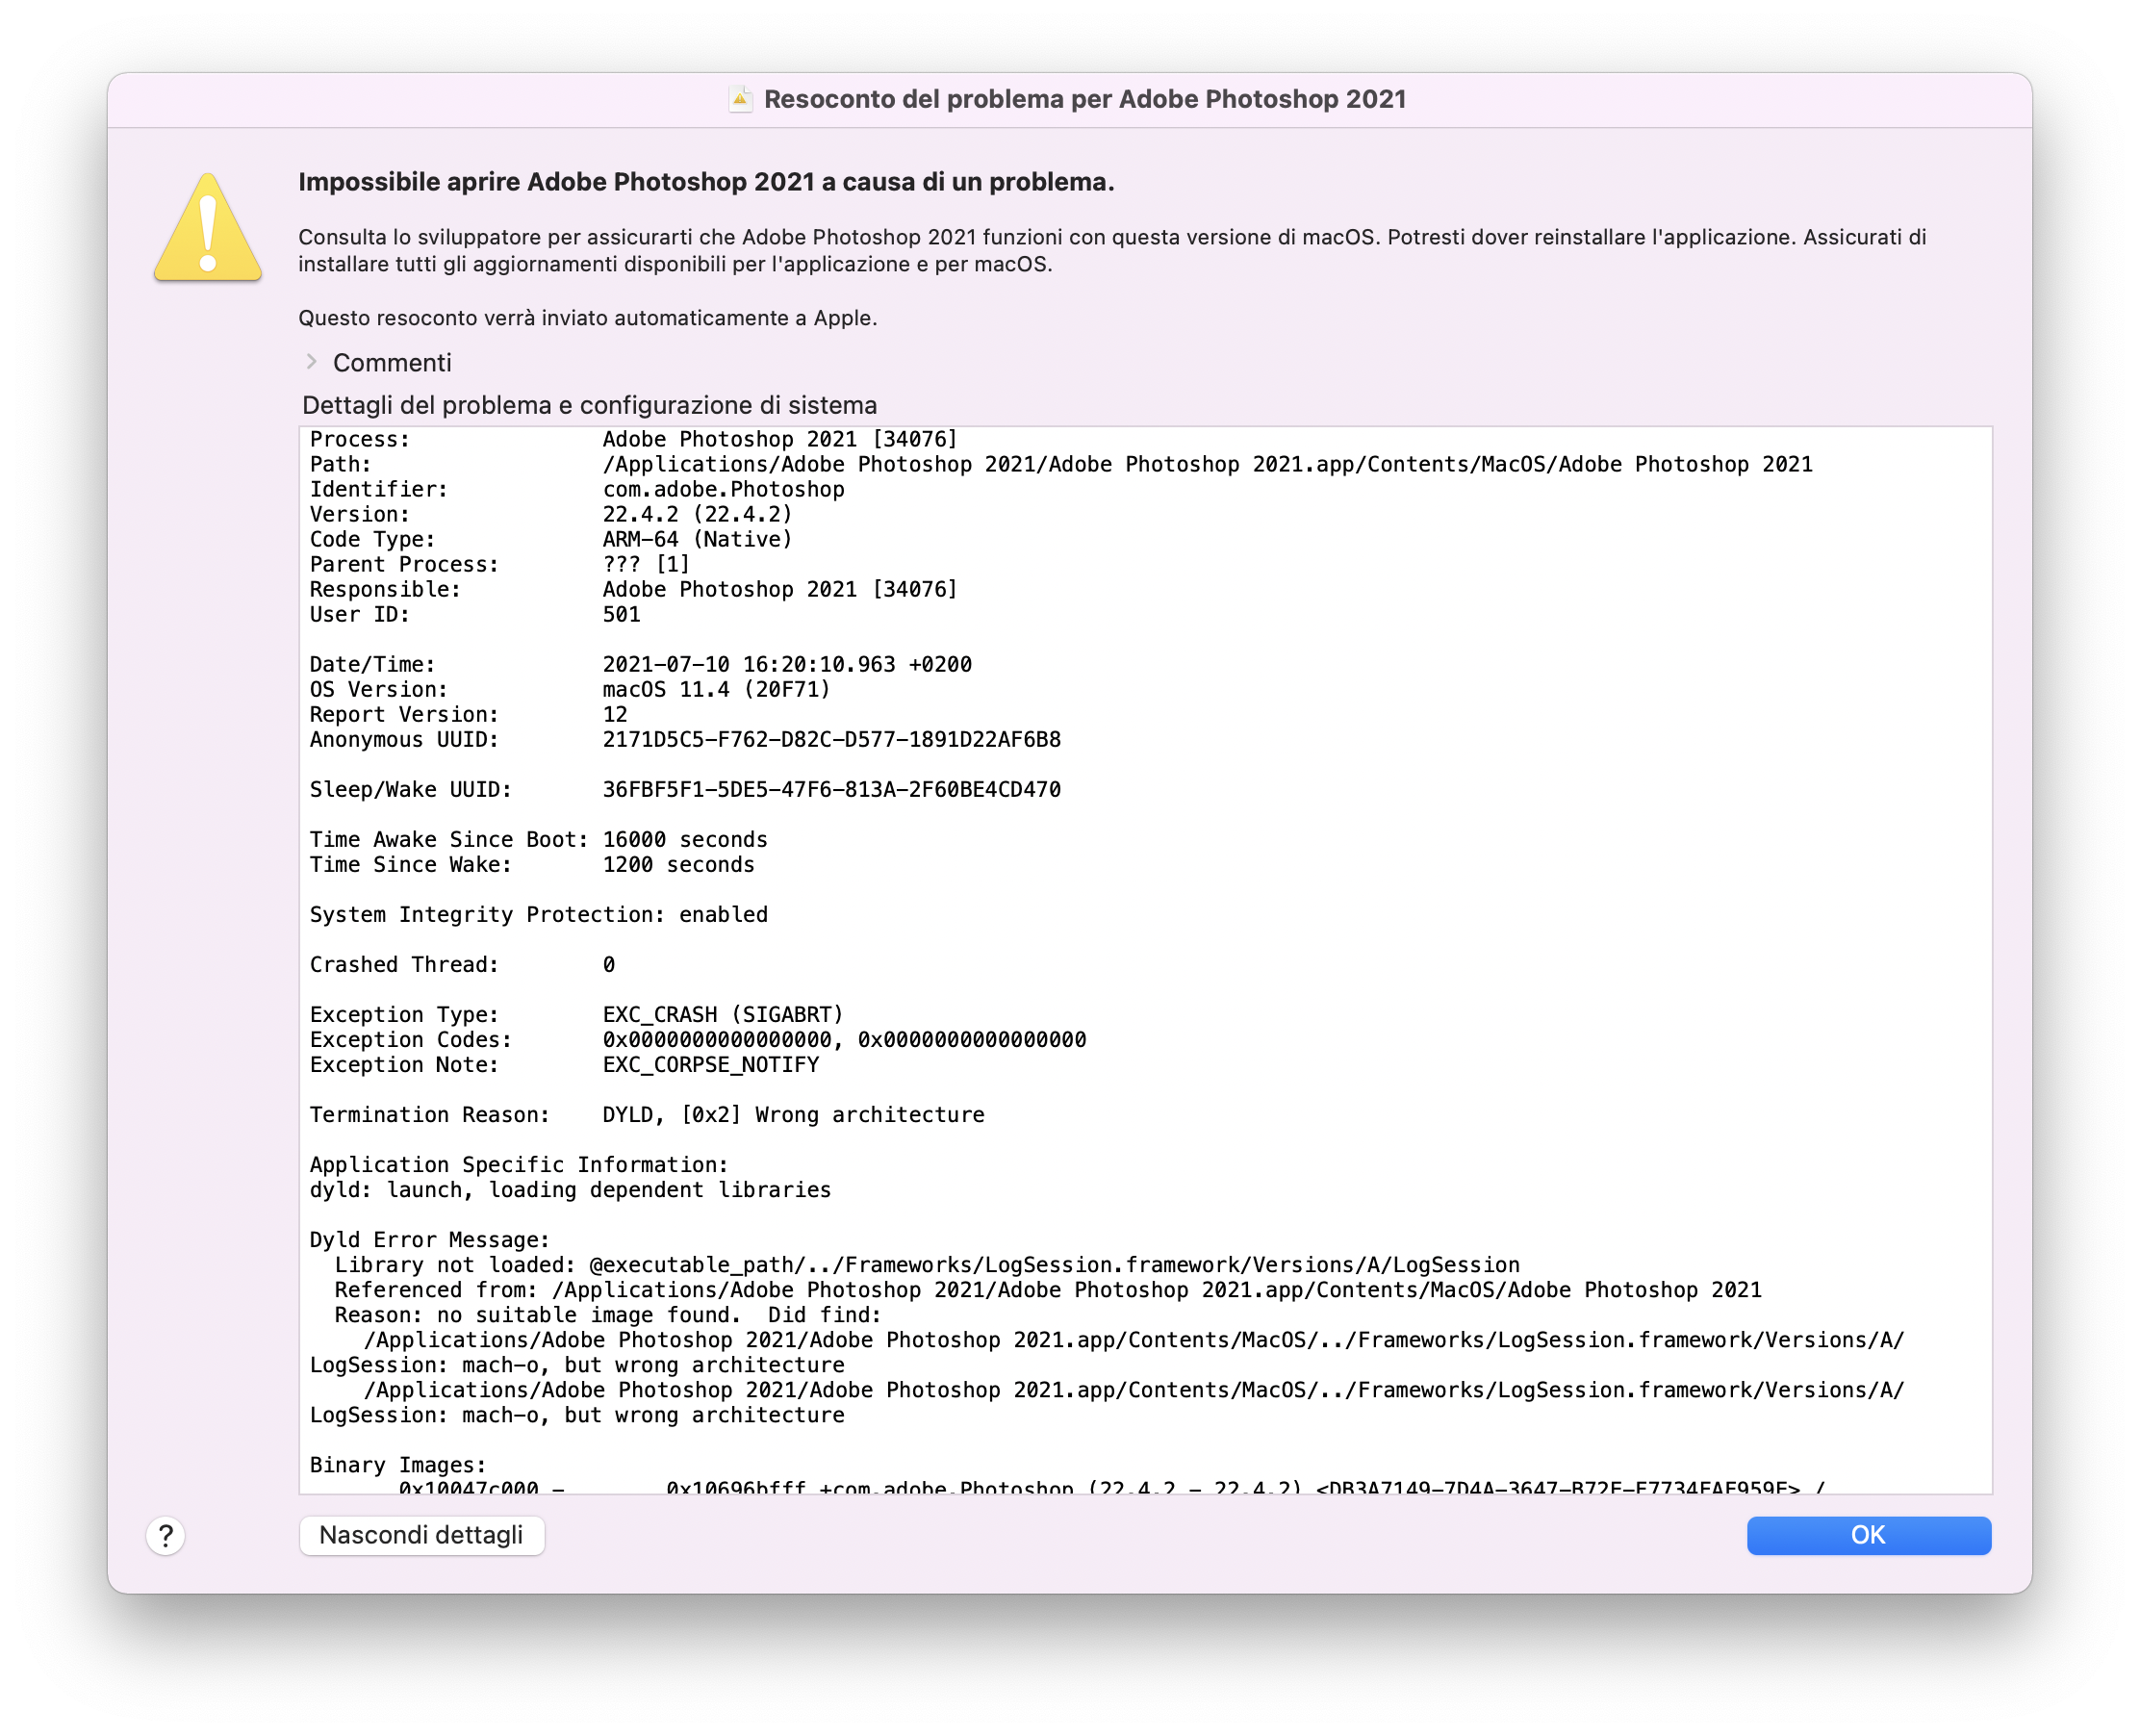This screenshot has height=1736, width=2140.
Task: Click Nascondi dettagli button
Action: [x=421, y=1534]
